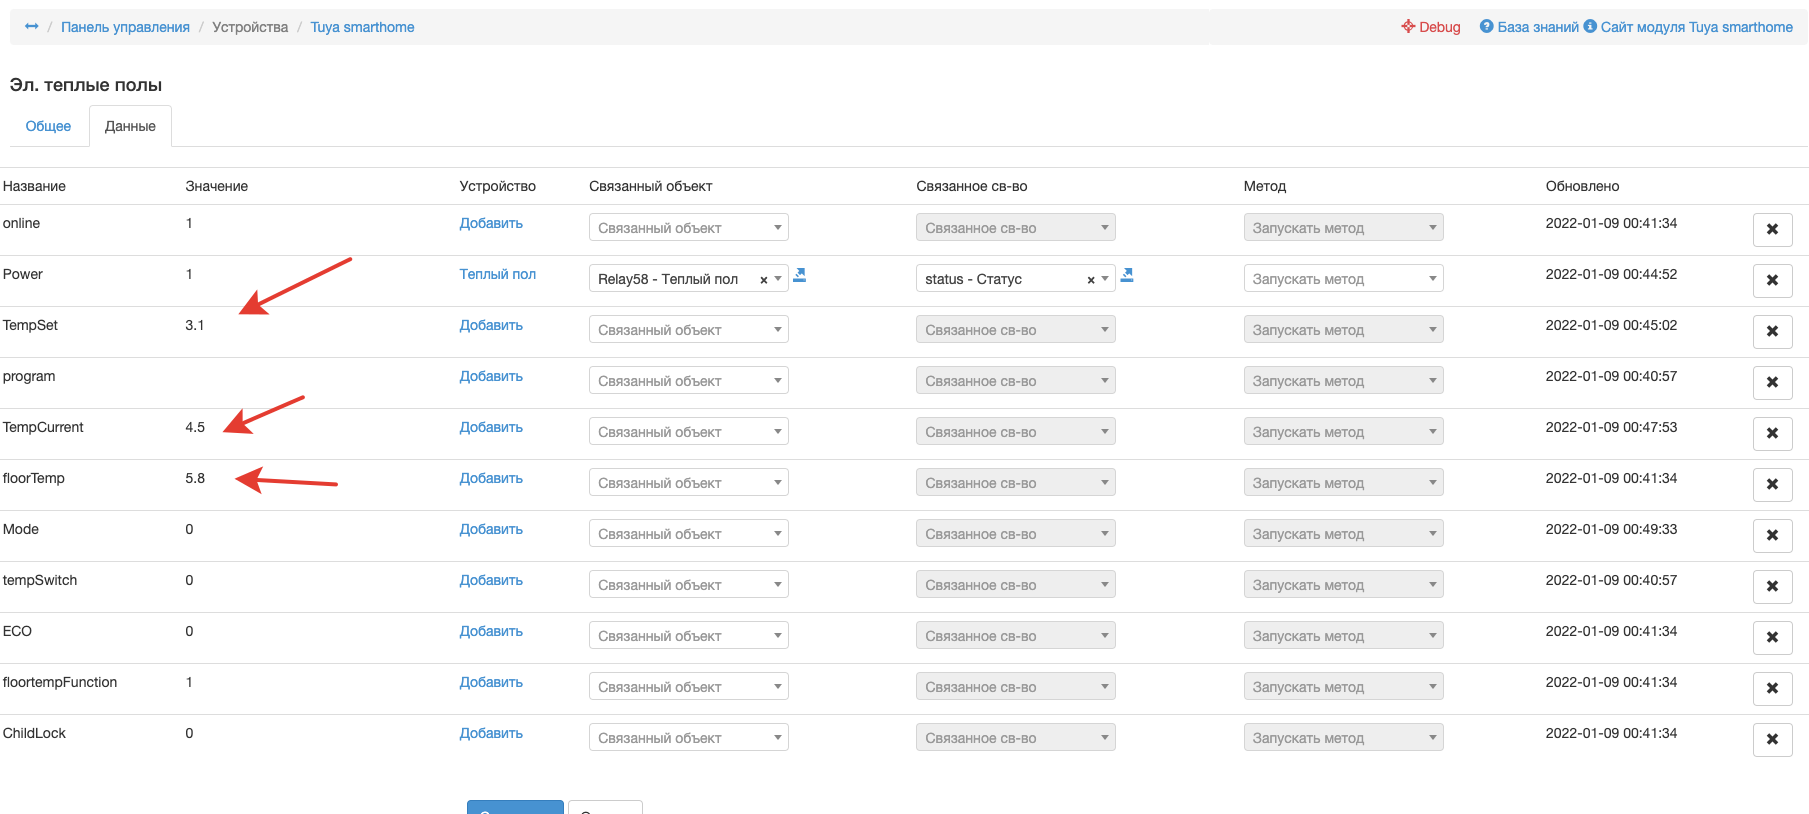Switch to the Общее tab
Image resolution: width=1809 pixels, height=814 pixels.
click(48, 126)
